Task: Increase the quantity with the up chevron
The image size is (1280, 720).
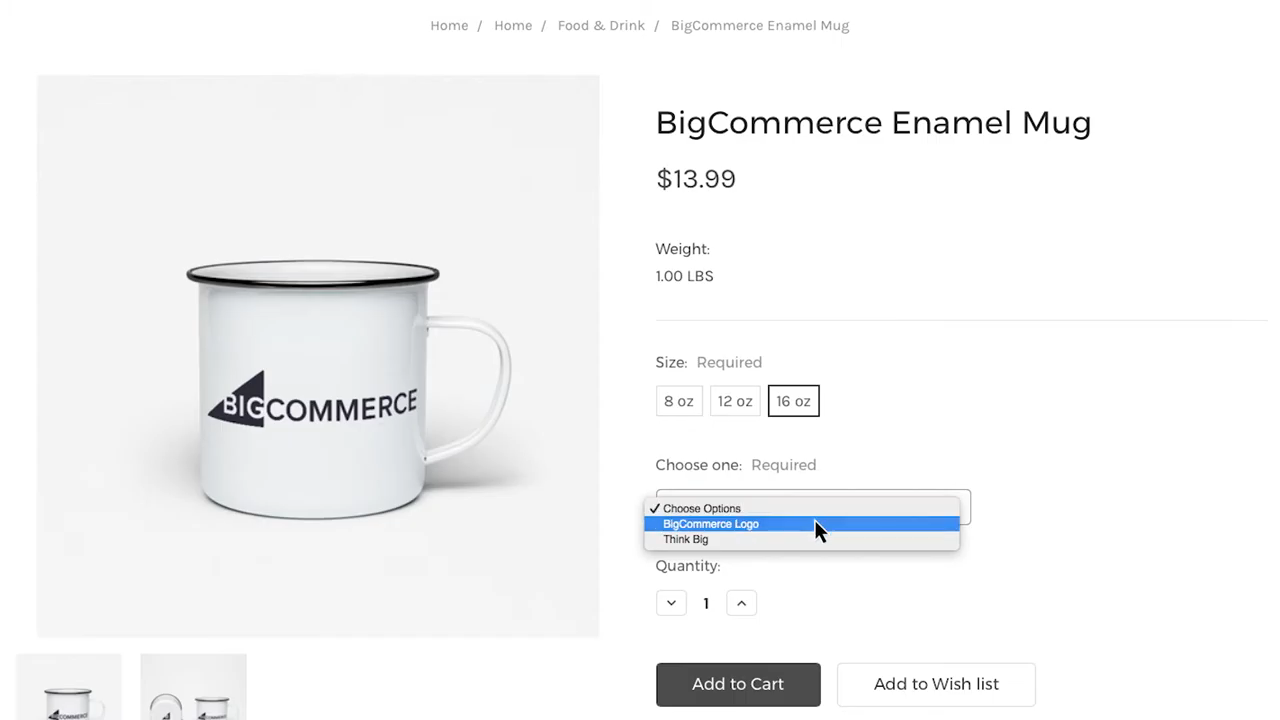Action: point(741,603)
